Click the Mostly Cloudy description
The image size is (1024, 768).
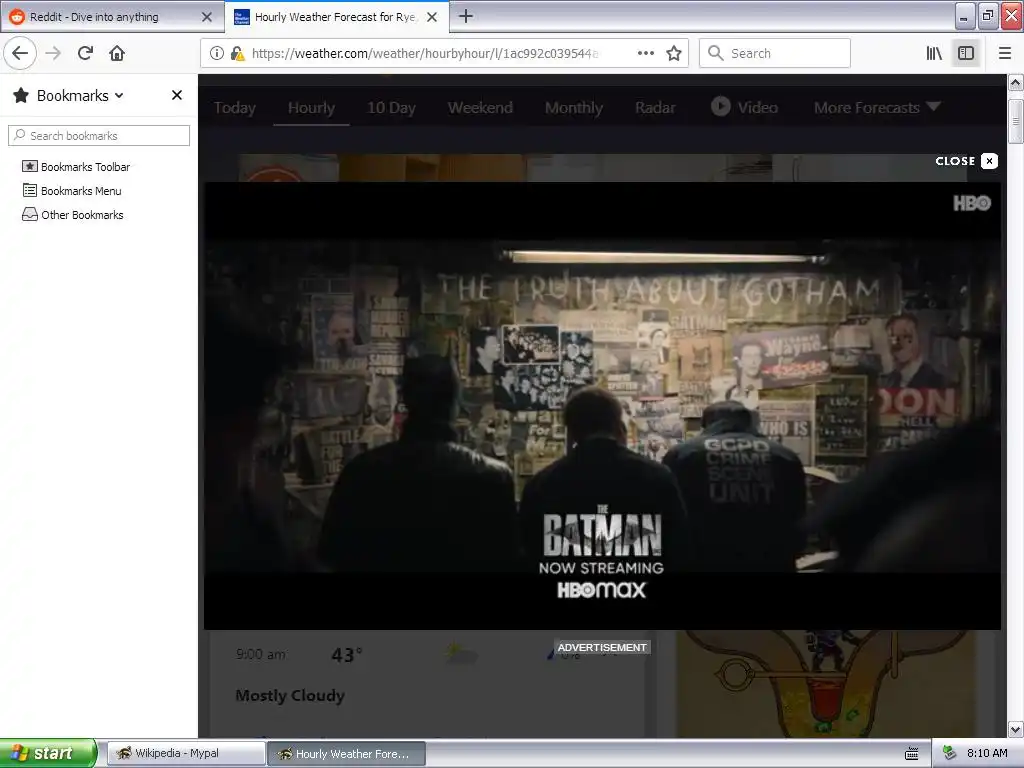pyautogui.click(x=290, y=696)
